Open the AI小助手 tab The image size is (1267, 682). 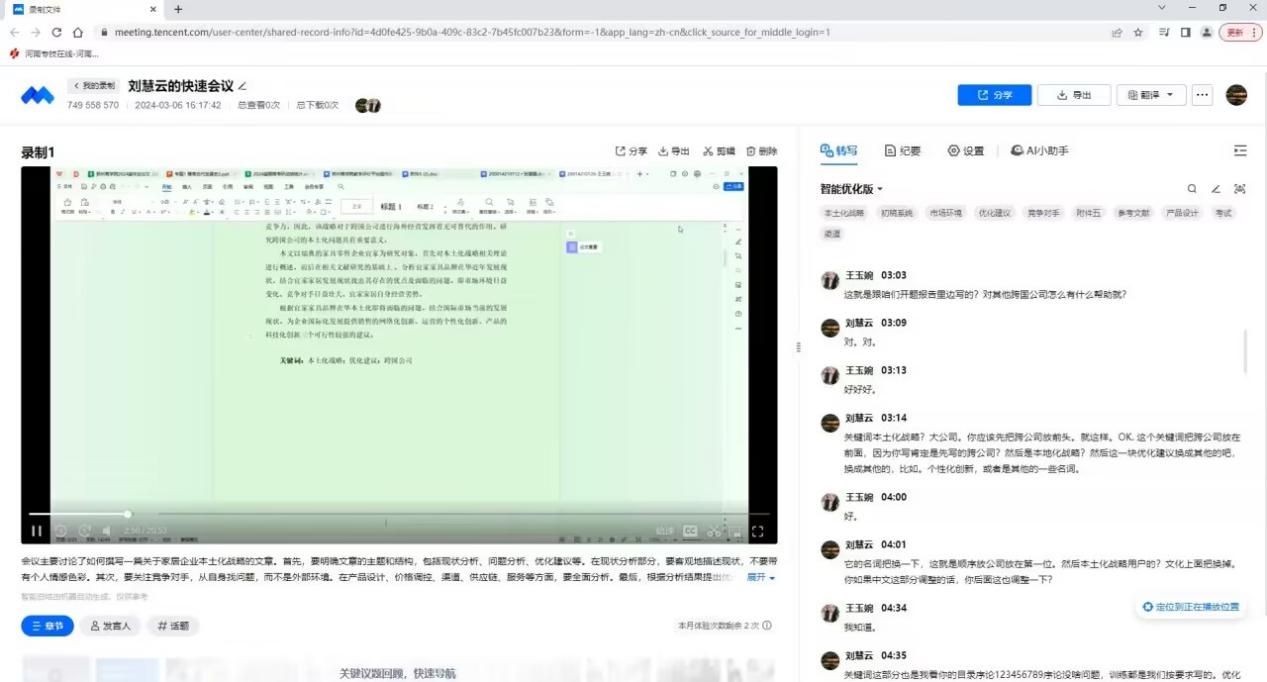pos(1039,151)
